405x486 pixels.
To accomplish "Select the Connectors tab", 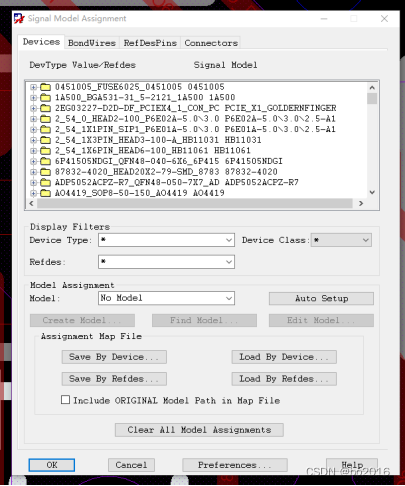I will click(211, 43).
